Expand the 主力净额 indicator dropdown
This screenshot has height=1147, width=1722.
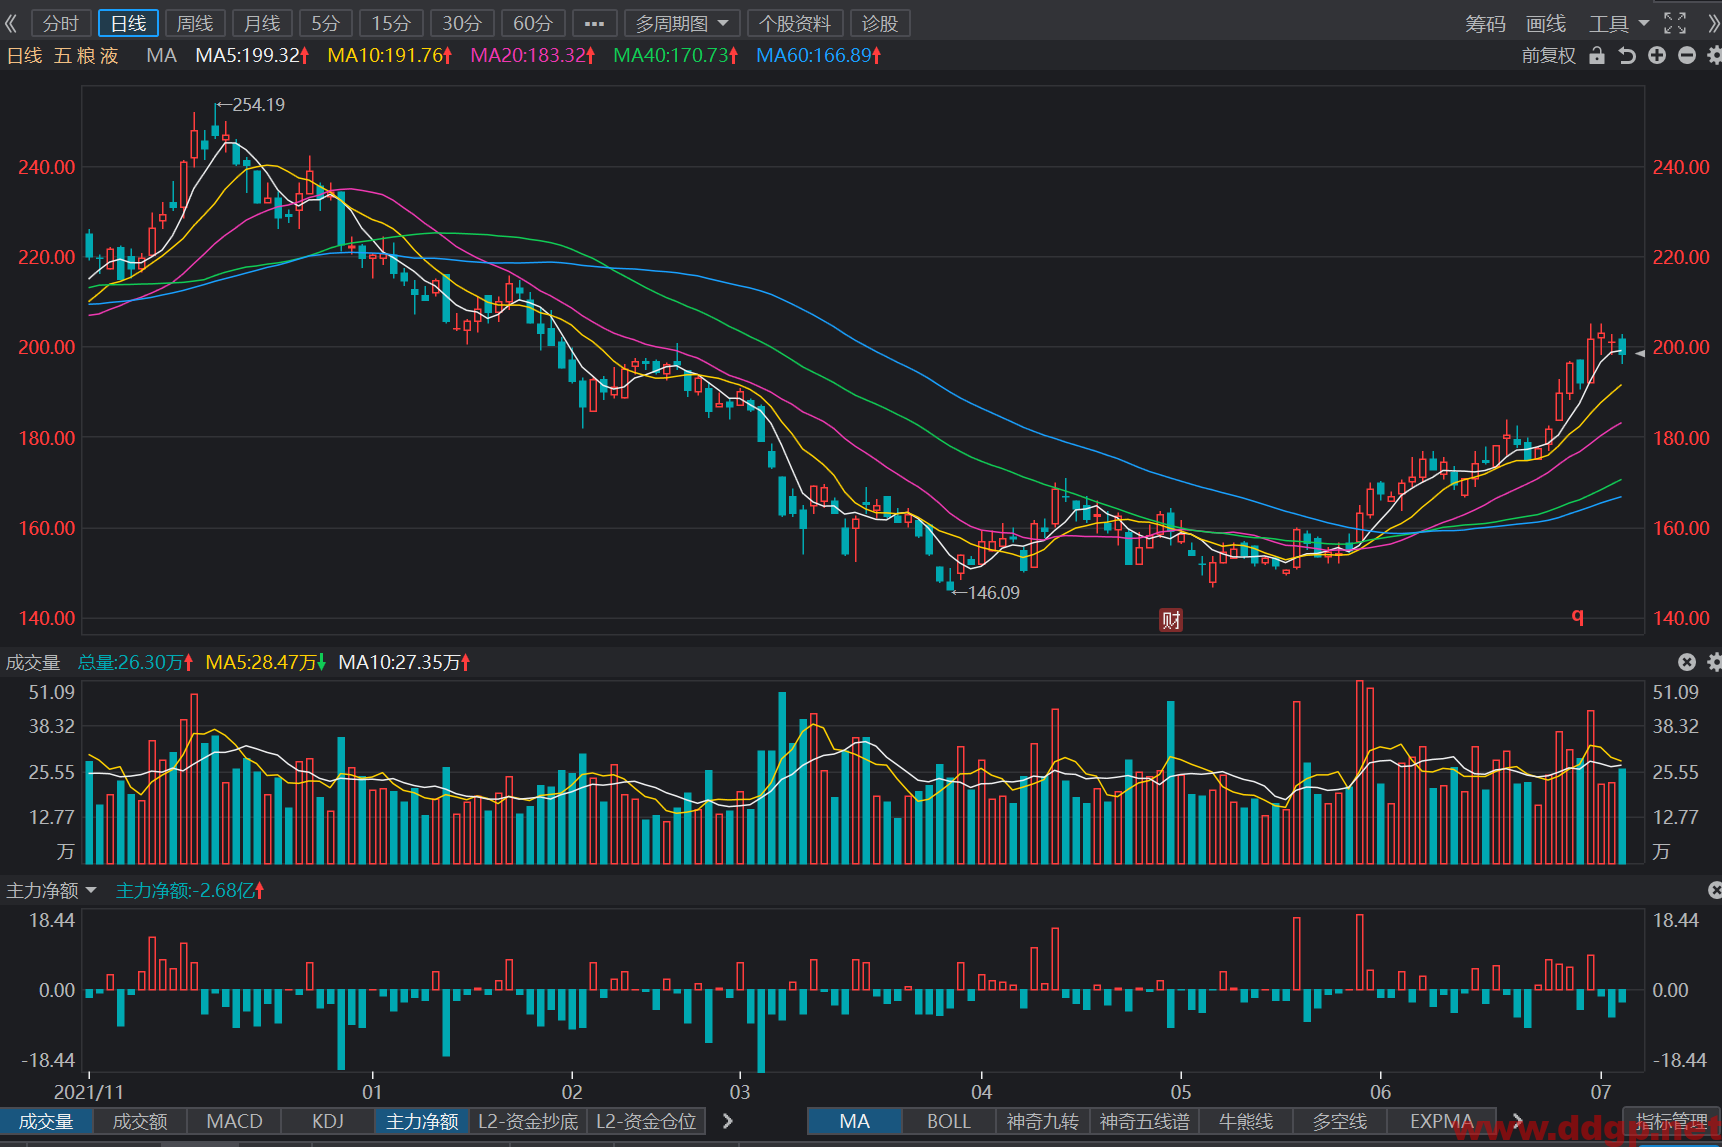pos(52,890)
